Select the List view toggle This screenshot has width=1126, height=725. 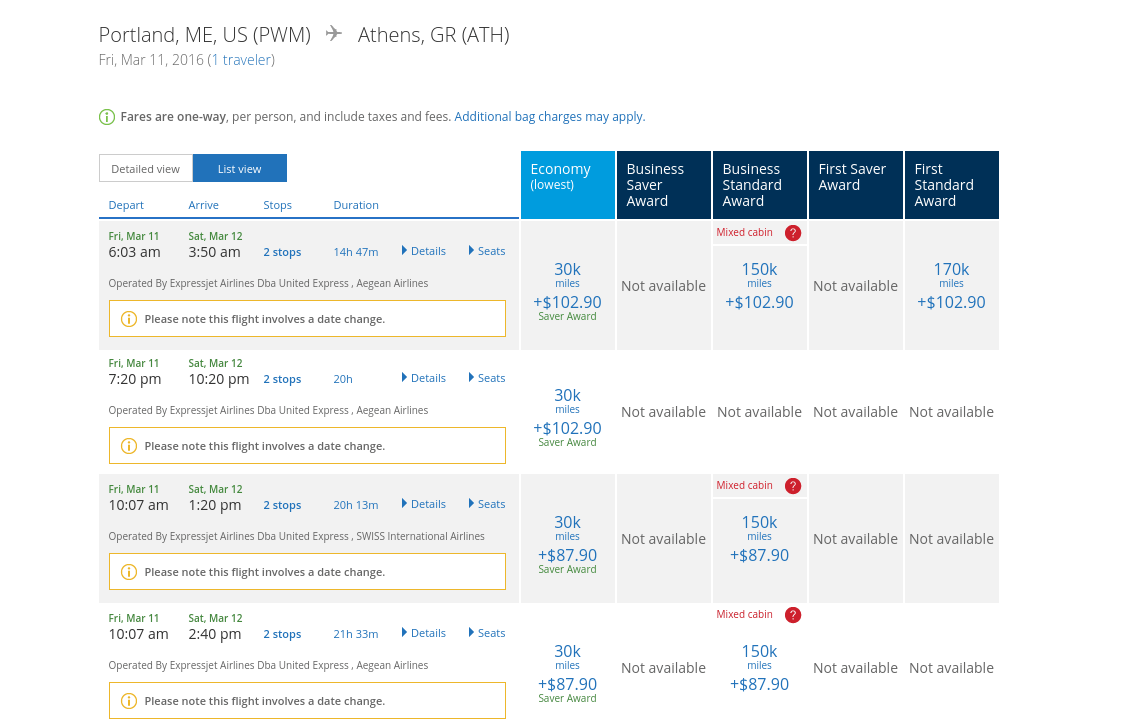point(240,169)
